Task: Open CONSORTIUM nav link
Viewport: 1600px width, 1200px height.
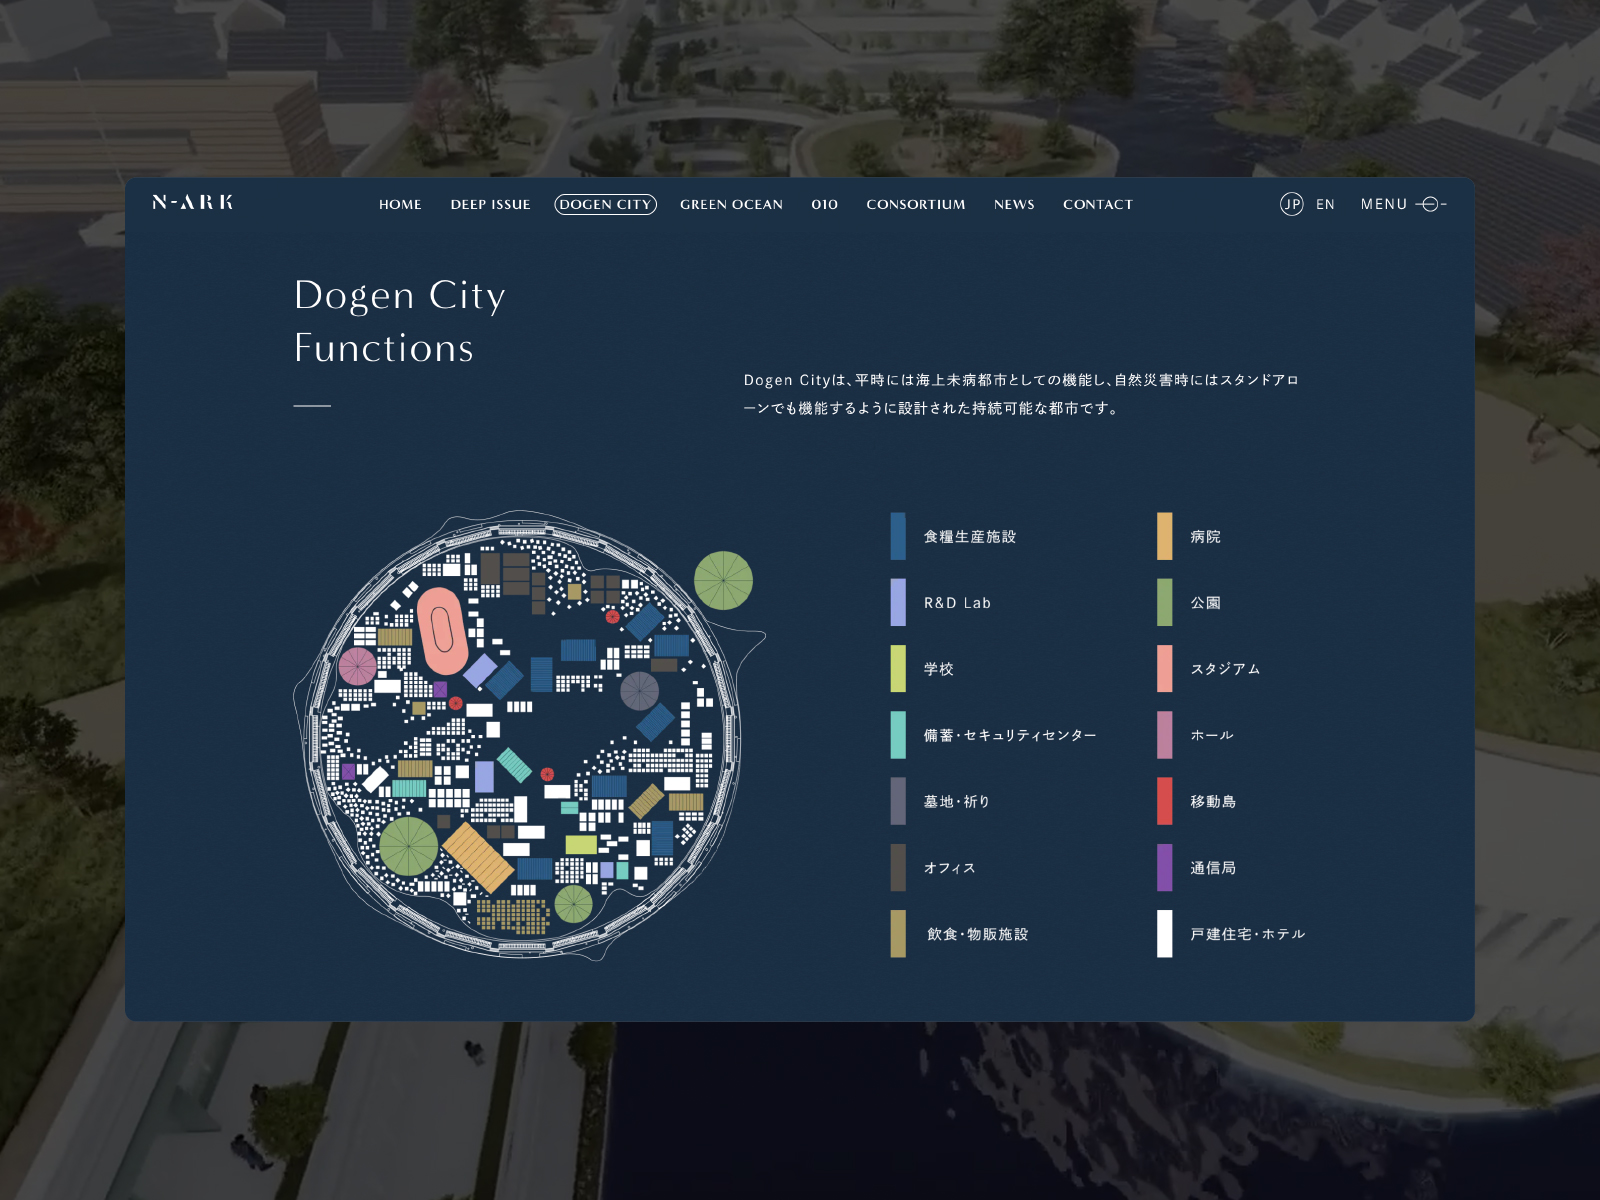Action: 915,204
